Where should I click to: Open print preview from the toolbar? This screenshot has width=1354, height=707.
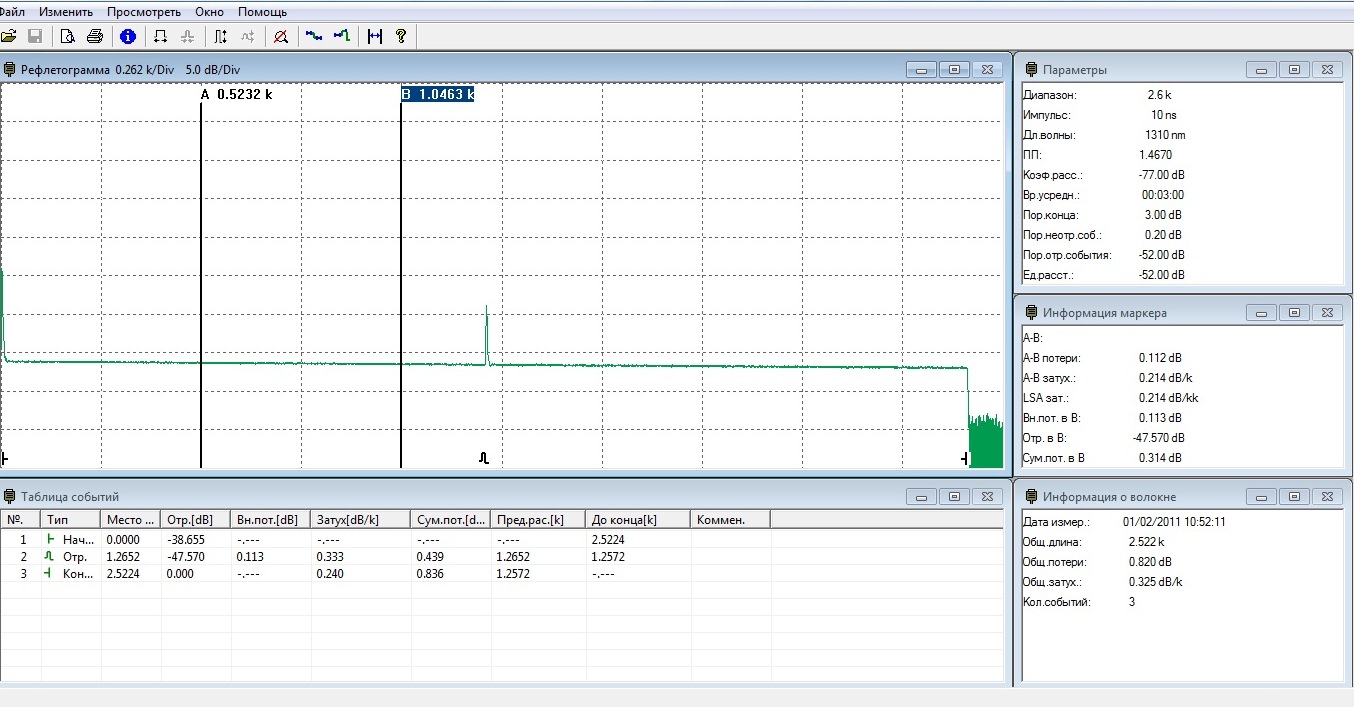click(68, 37)
